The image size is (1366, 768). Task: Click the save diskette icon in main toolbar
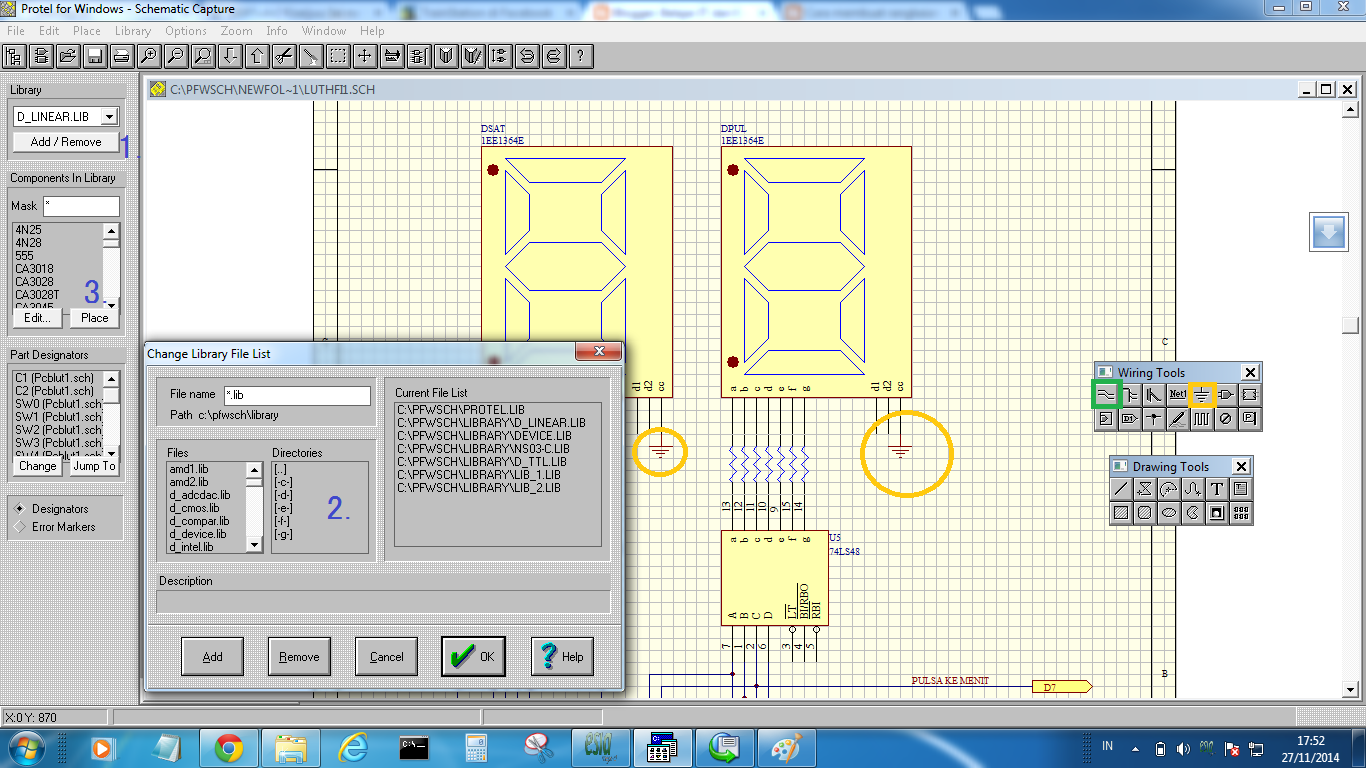(94, 55)
